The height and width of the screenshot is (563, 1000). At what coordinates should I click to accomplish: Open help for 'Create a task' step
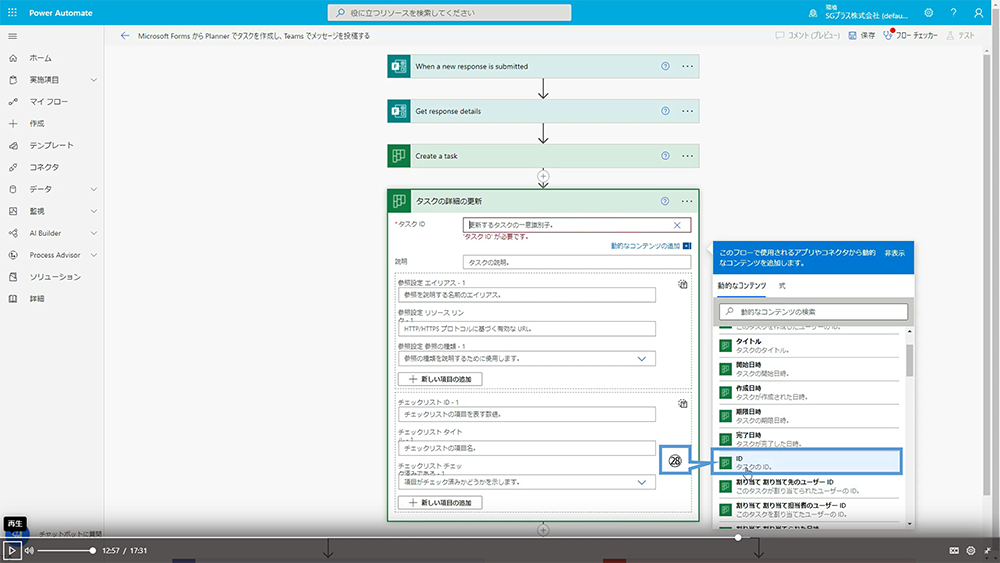click(665, 156)
